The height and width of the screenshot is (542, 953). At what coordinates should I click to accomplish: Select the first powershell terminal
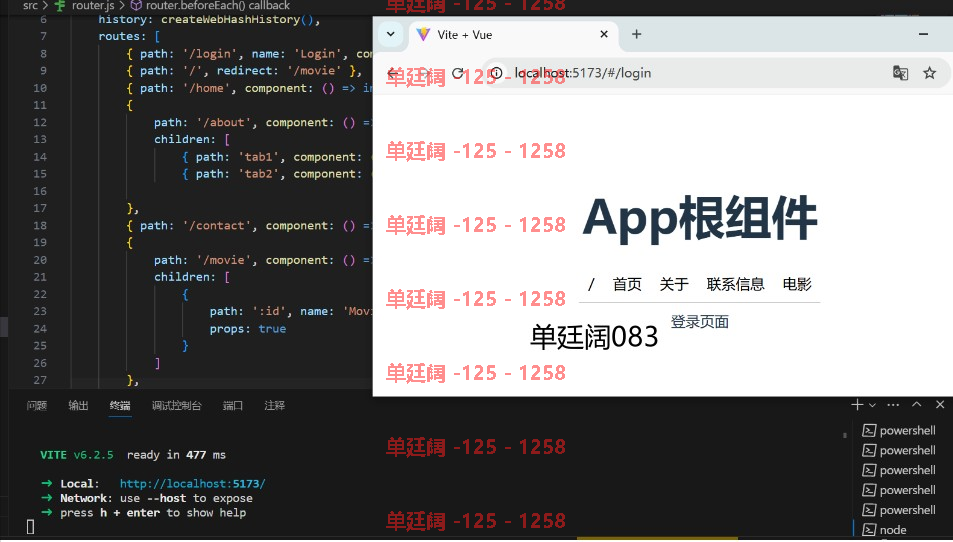coord(900,431)
